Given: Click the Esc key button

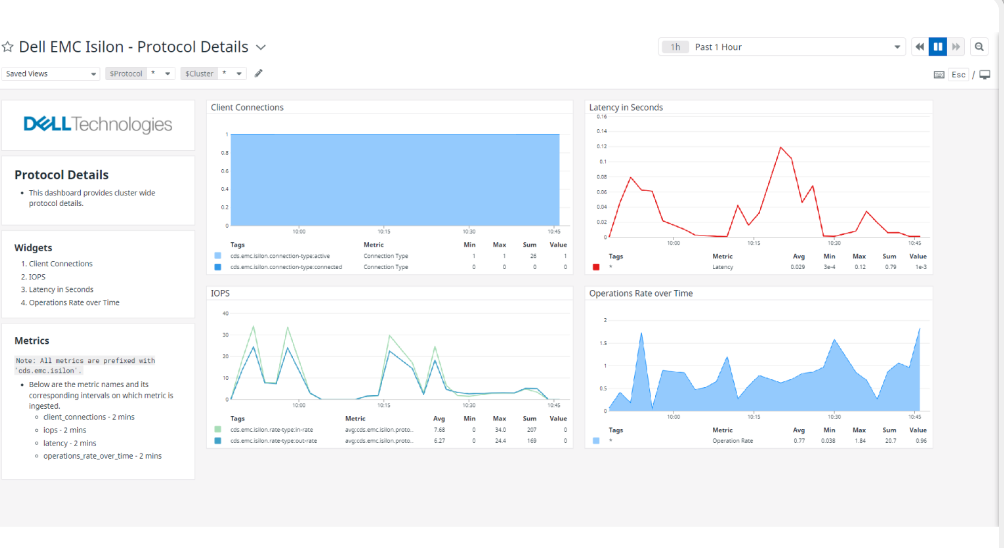Looking at the screenshot, I should click(x=958, y=75).
